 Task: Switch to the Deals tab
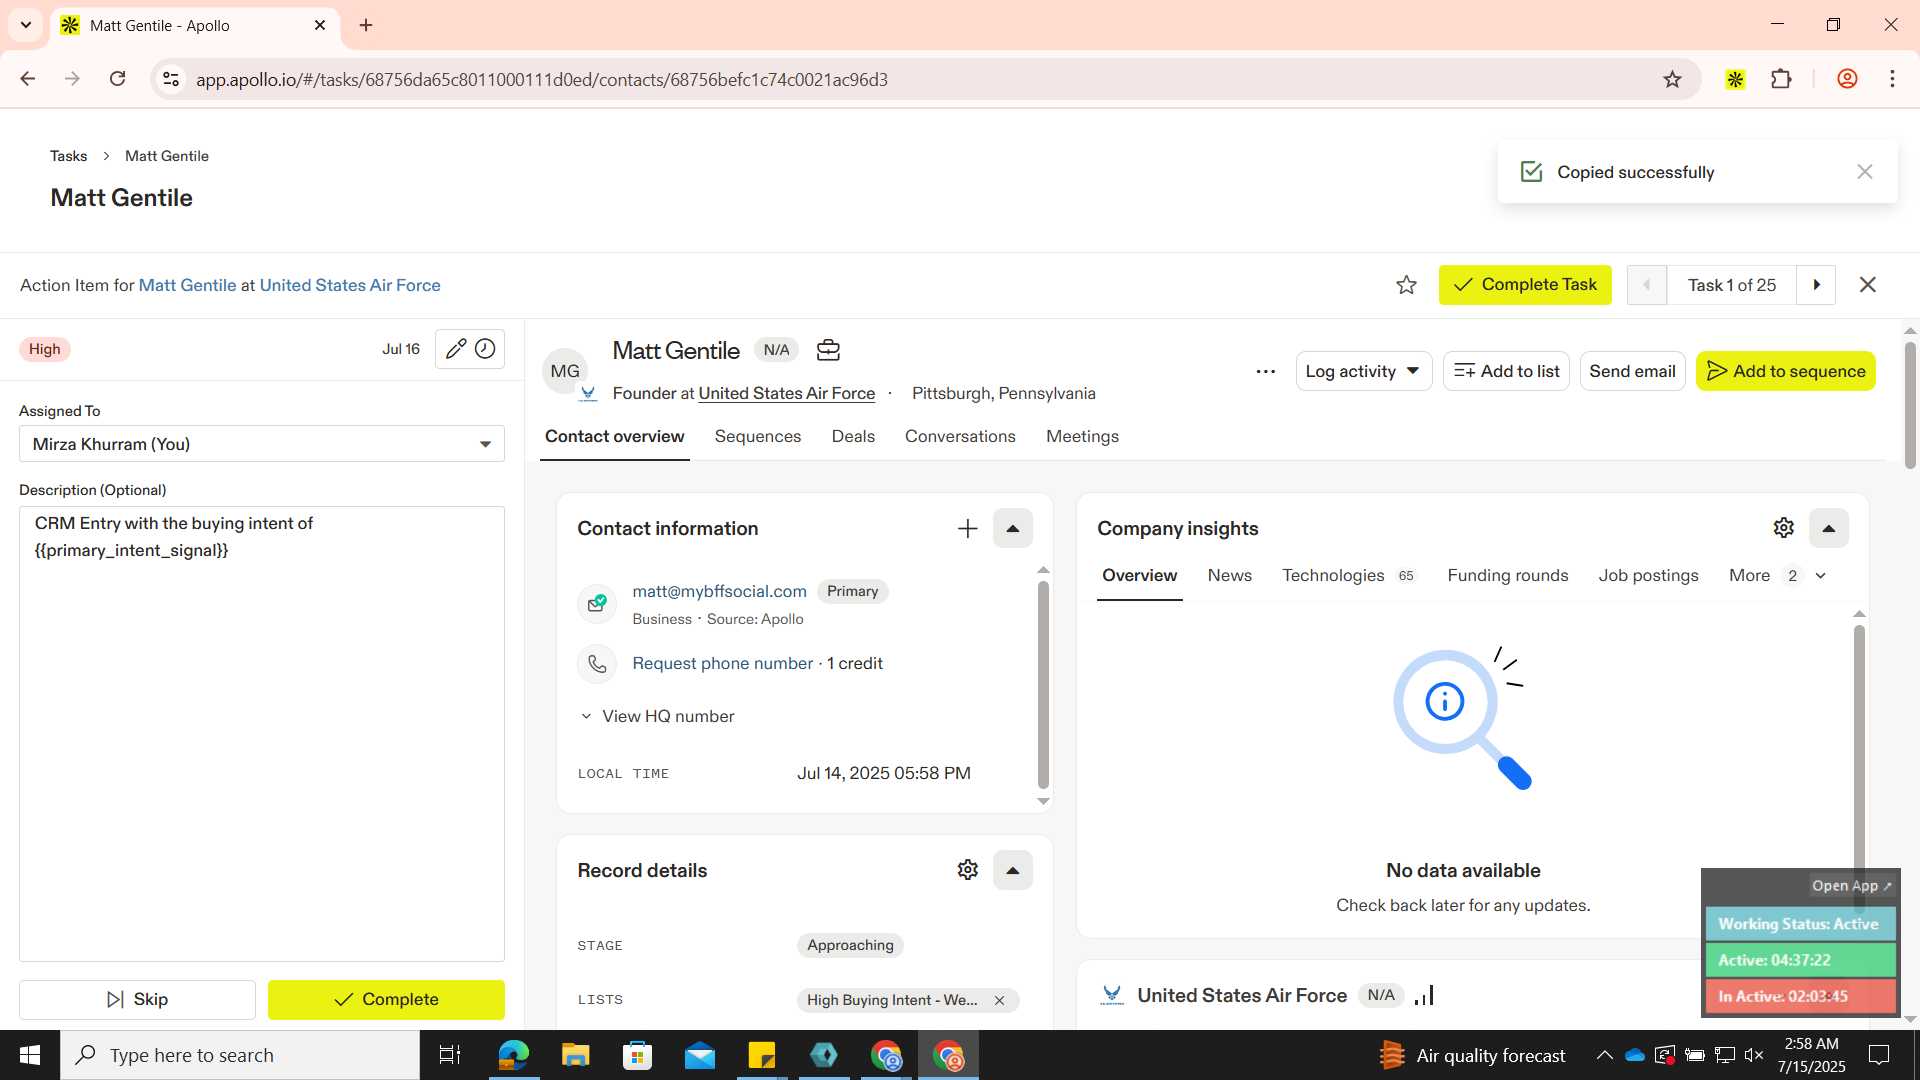click(853, 437)
